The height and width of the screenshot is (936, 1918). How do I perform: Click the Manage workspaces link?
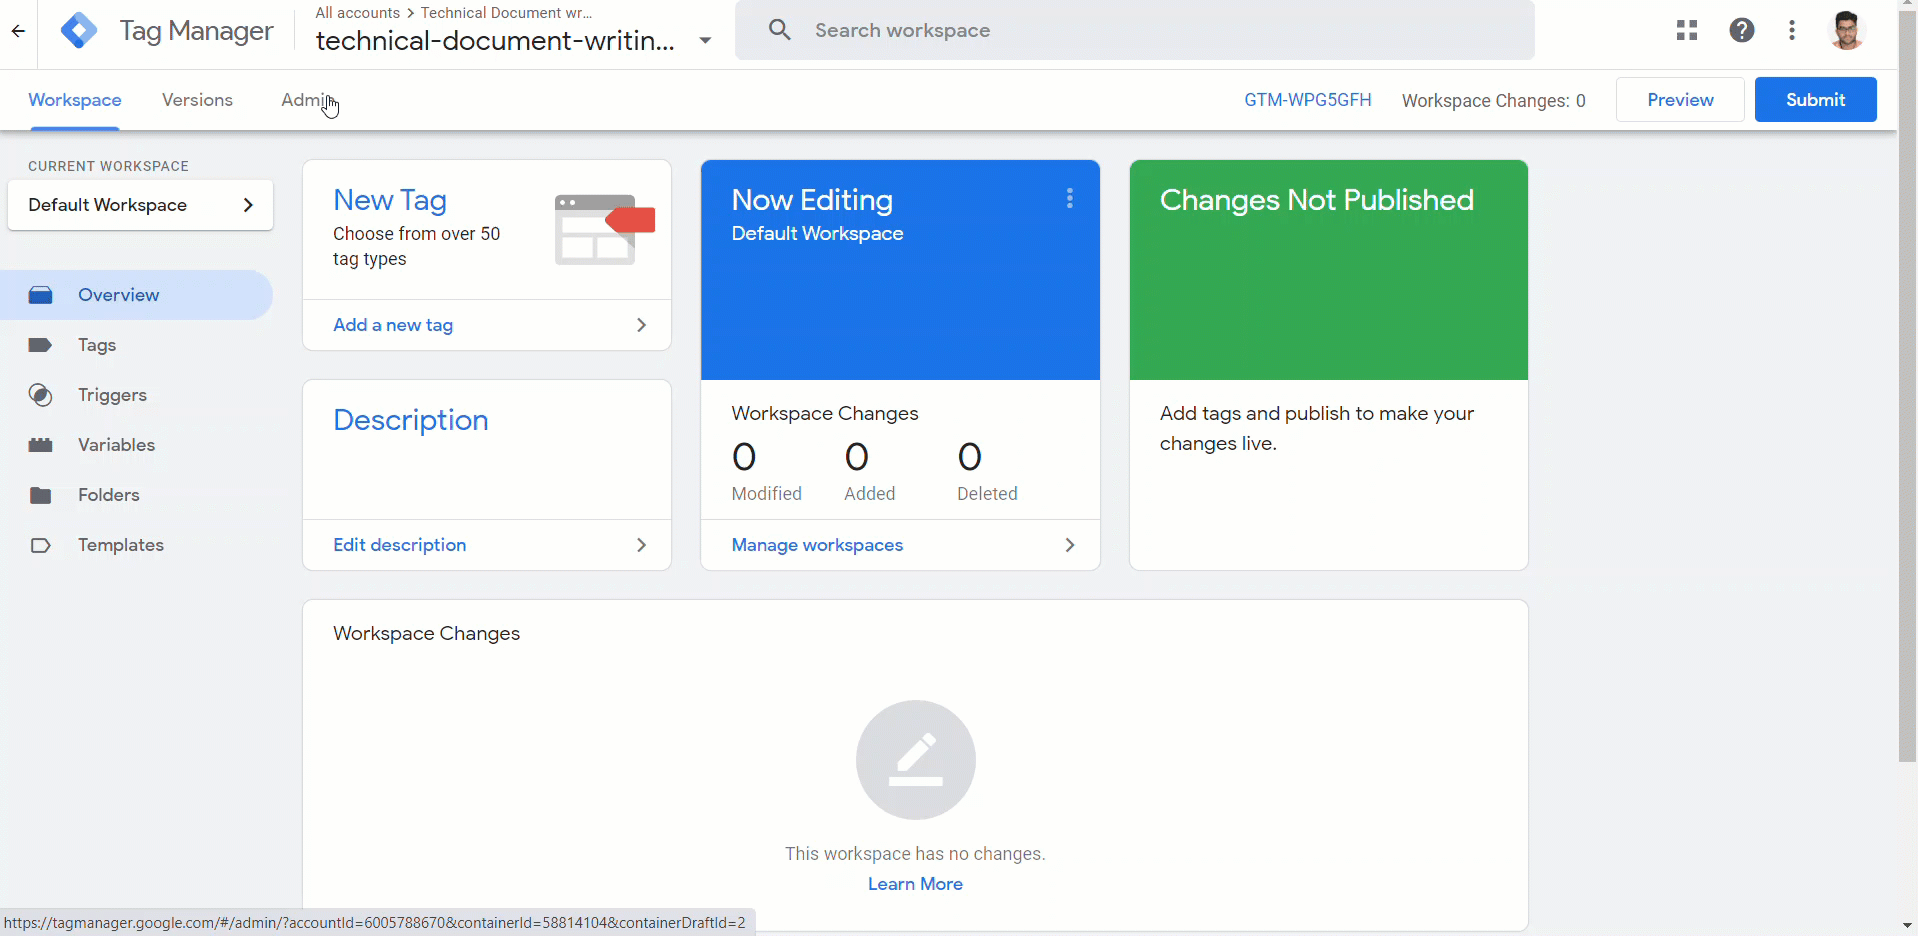pyautogui.click(x=817, y=545)
